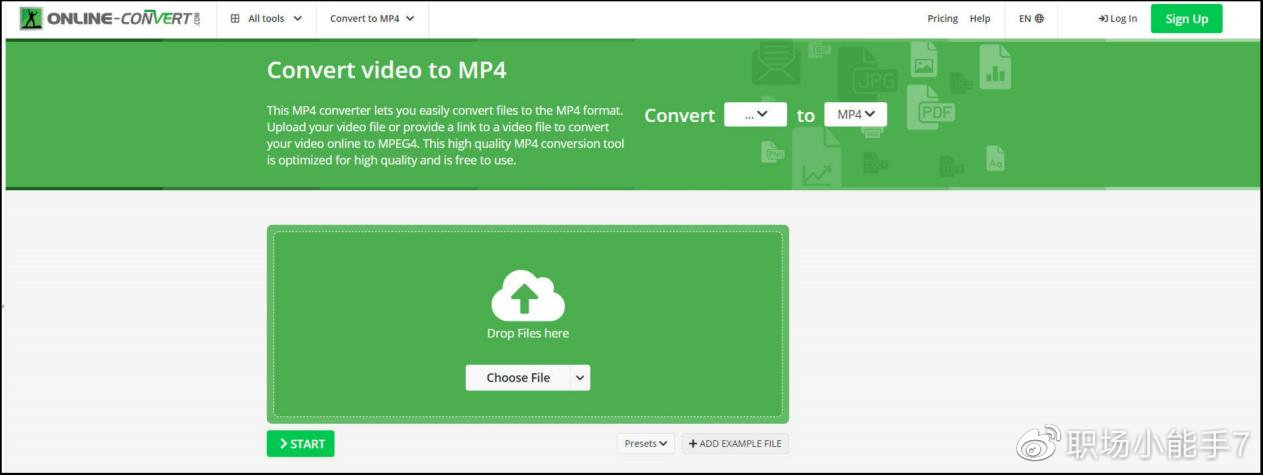Open the Presets dropdown
This screenshot has width=1263, height=475.
coord(646,443)
